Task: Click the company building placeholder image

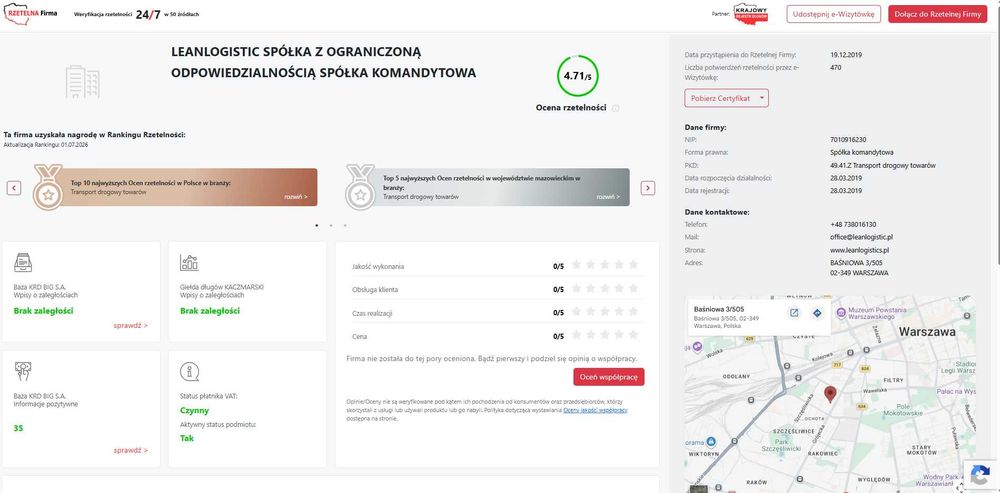Action: [x=83, y=82]
